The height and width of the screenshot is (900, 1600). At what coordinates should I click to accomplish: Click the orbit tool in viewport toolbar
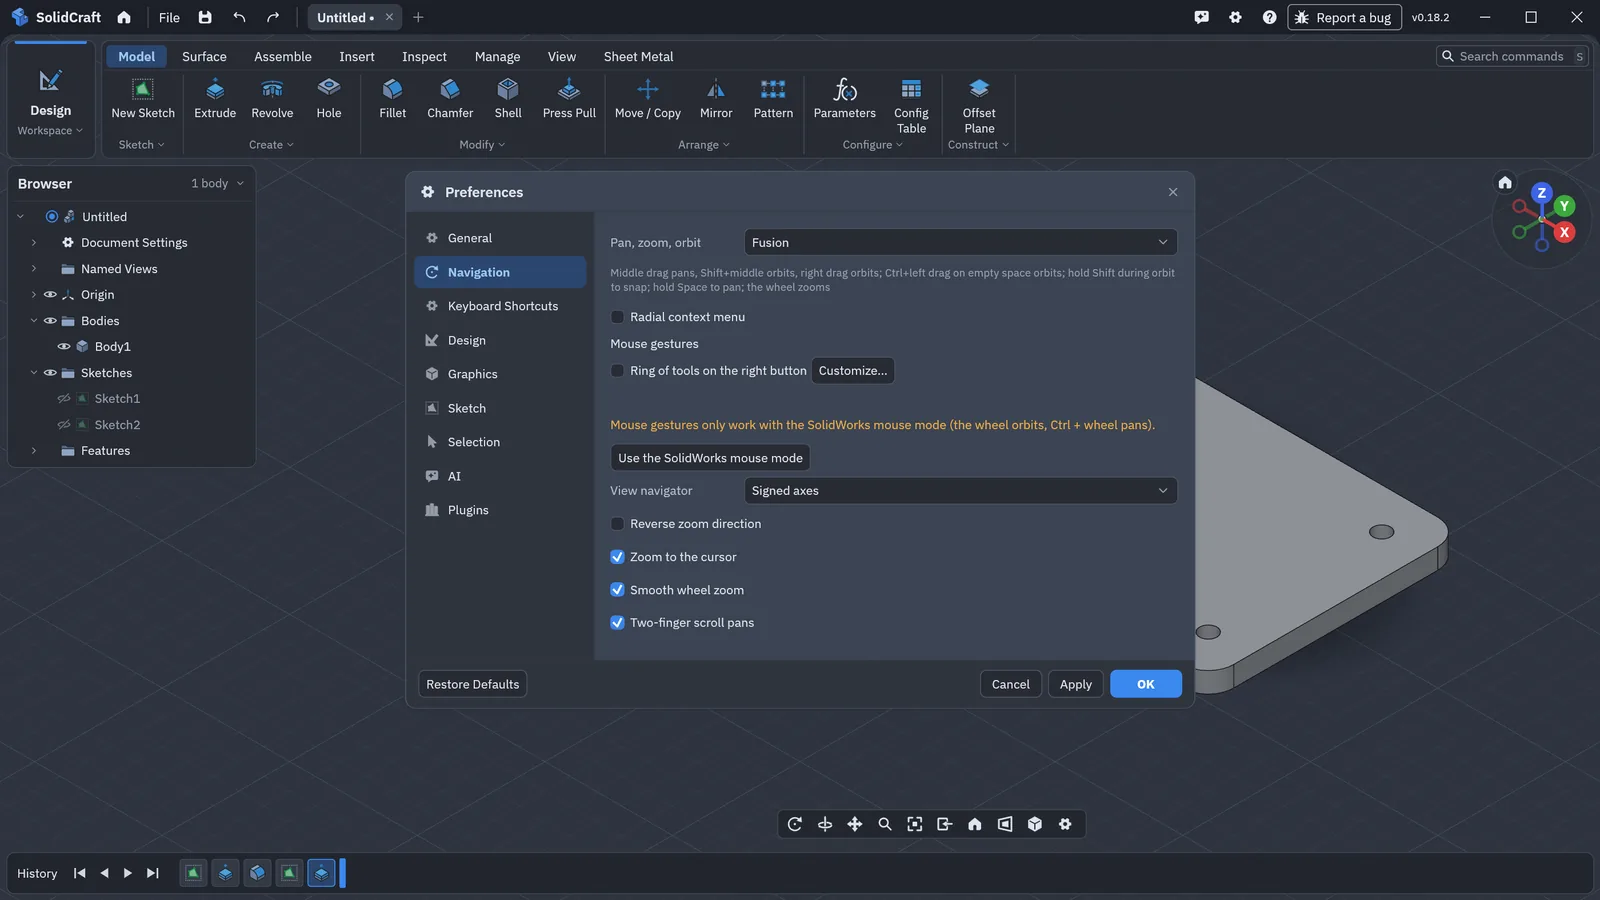pyautogui.click(x=795, y=824)
